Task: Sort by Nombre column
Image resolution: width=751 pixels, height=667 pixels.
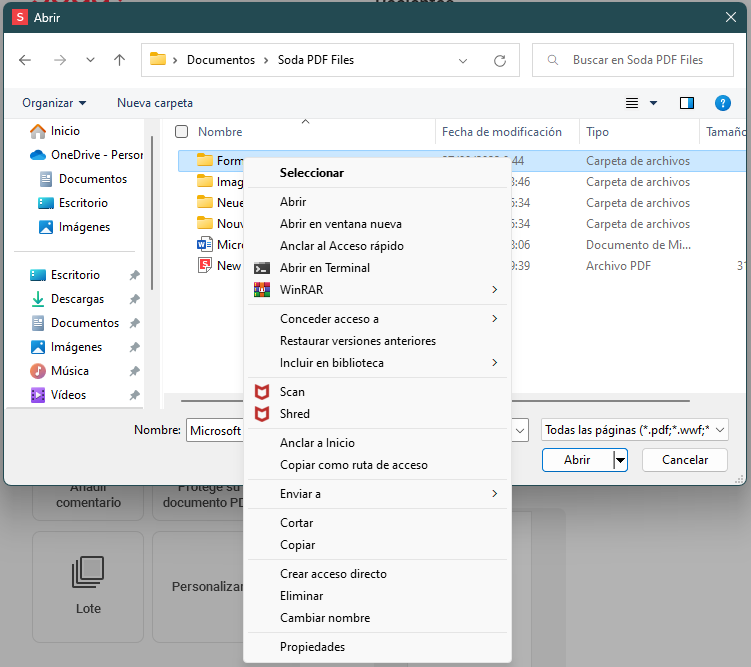Action: 220,132
